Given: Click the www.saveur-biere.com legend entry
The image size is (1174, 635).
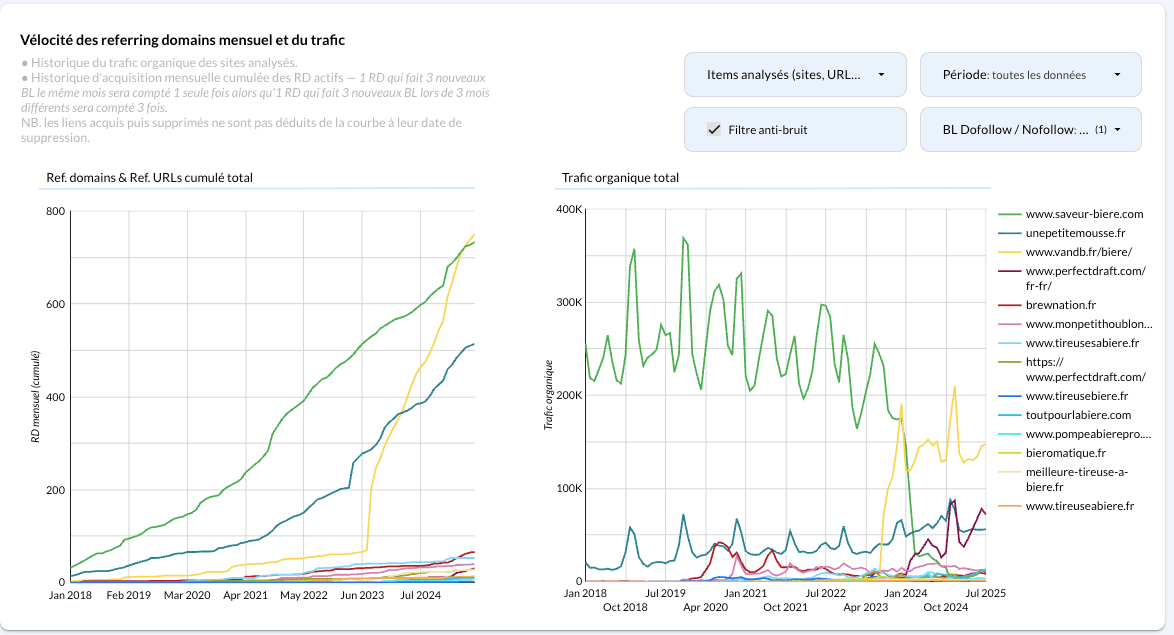Looking at the screenshot, I should (x=1084, y=214).
